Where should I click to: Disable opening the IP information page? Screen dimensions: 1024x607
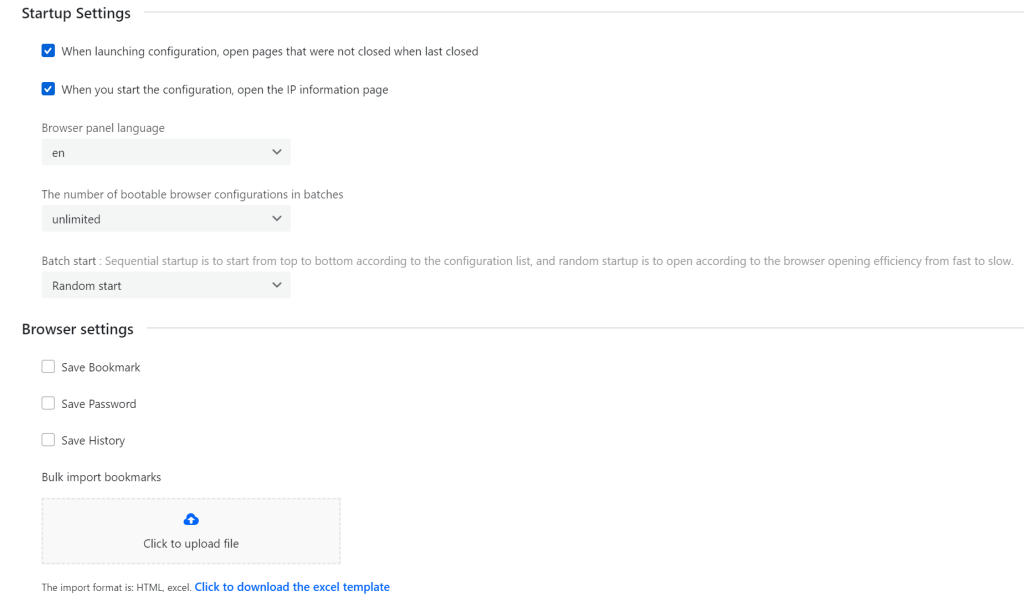[x=48, y=89]
